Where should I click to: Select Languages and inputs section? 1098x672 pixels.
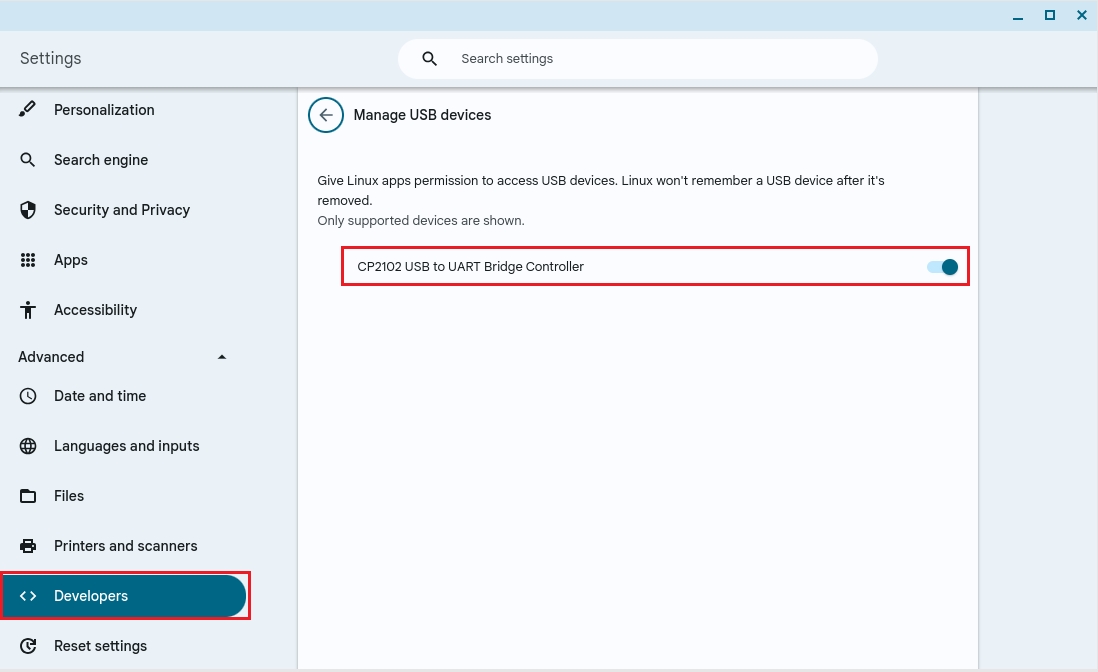(127, 446)
